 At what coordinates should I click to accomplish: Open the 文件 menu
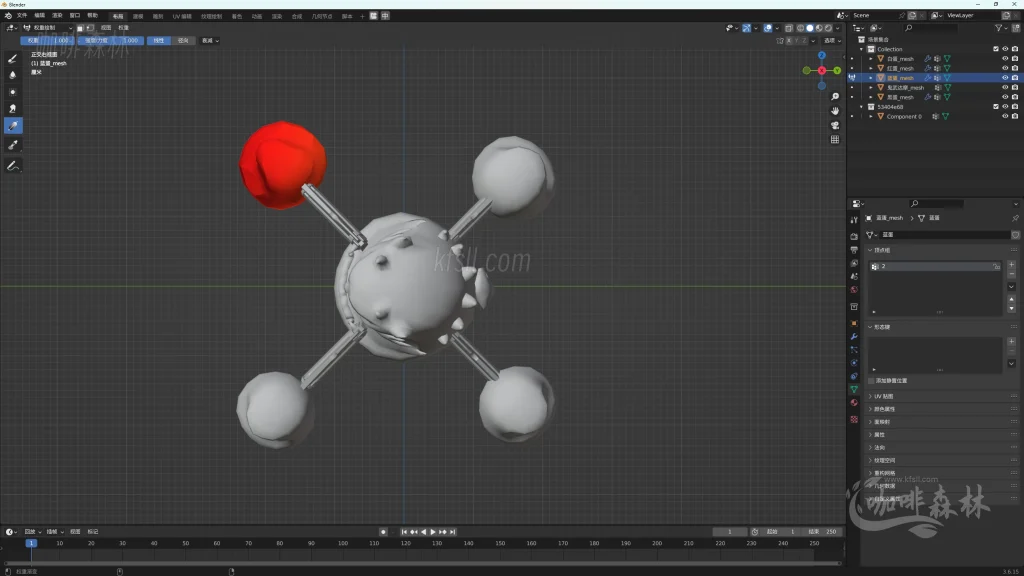click(x=22, y=16)
